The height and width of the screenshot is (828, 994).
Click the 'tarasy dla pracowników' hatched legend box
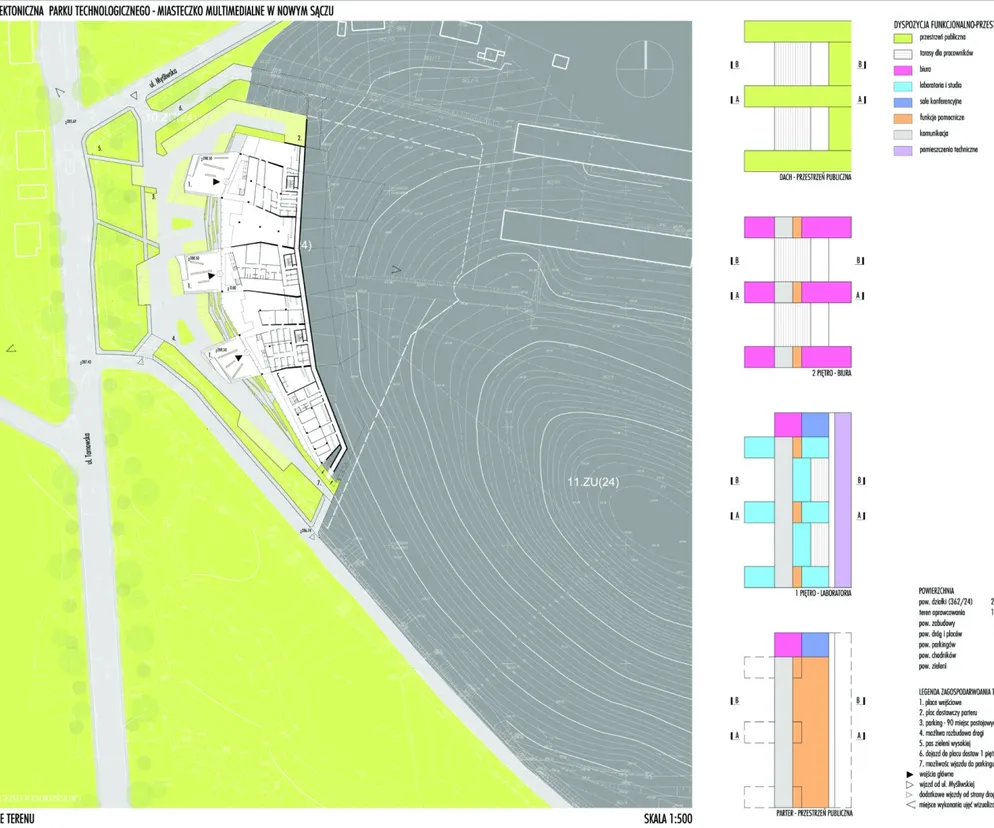903,54
